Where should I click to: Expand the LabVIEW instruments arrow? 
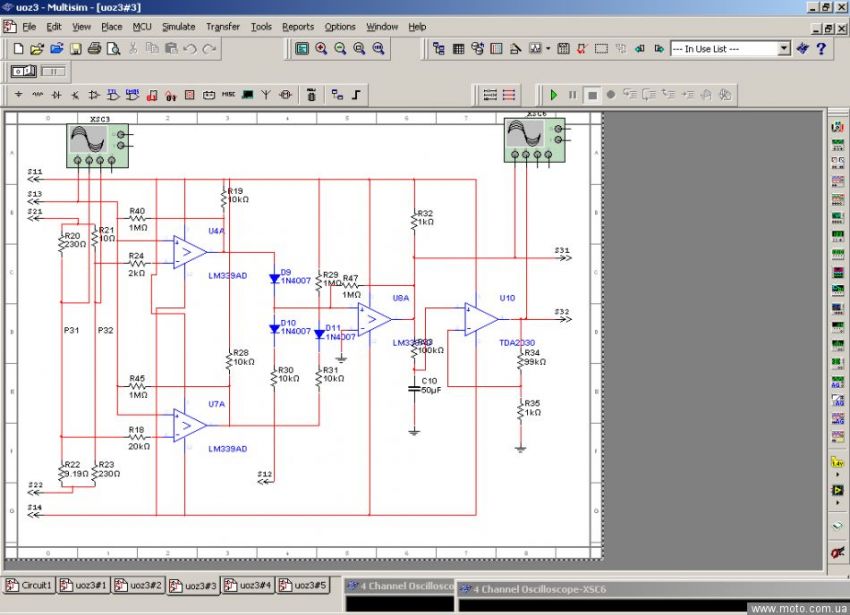pyautogui.click(x=838, y=503)
